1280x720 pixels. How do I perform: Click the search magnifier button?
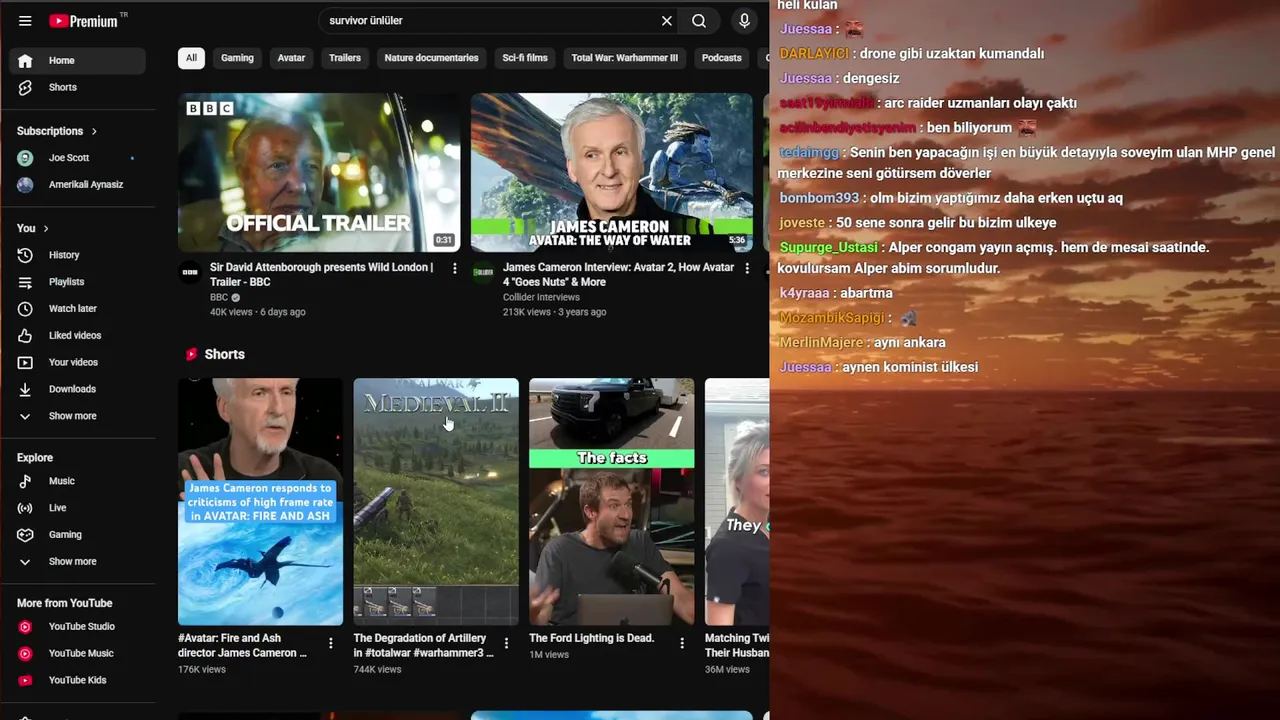point(699,21)
